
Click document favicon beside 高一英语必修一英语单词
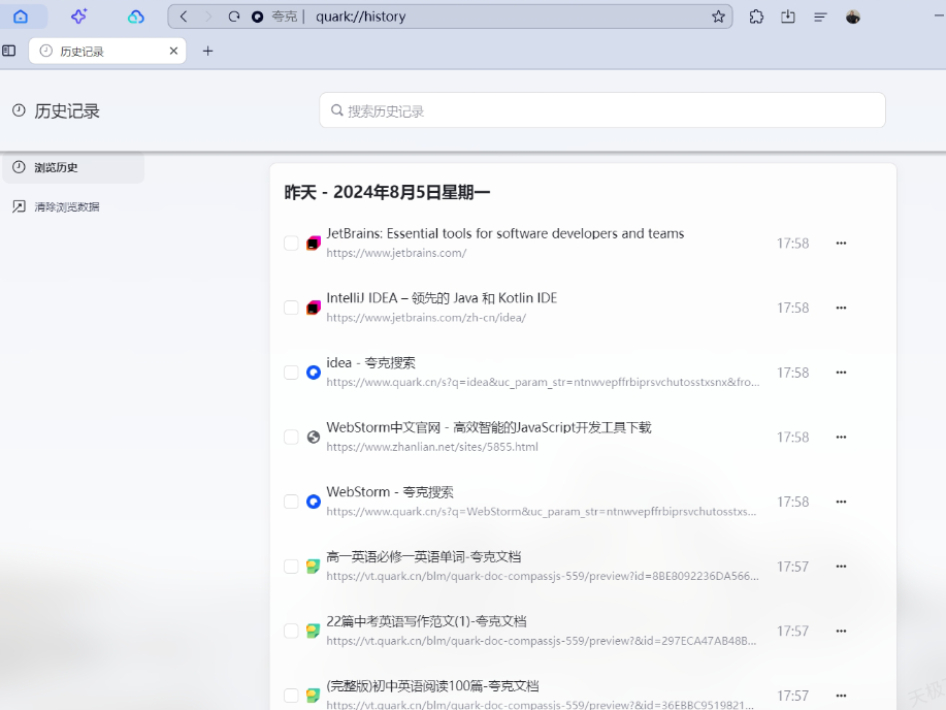(x=313, y=566)
